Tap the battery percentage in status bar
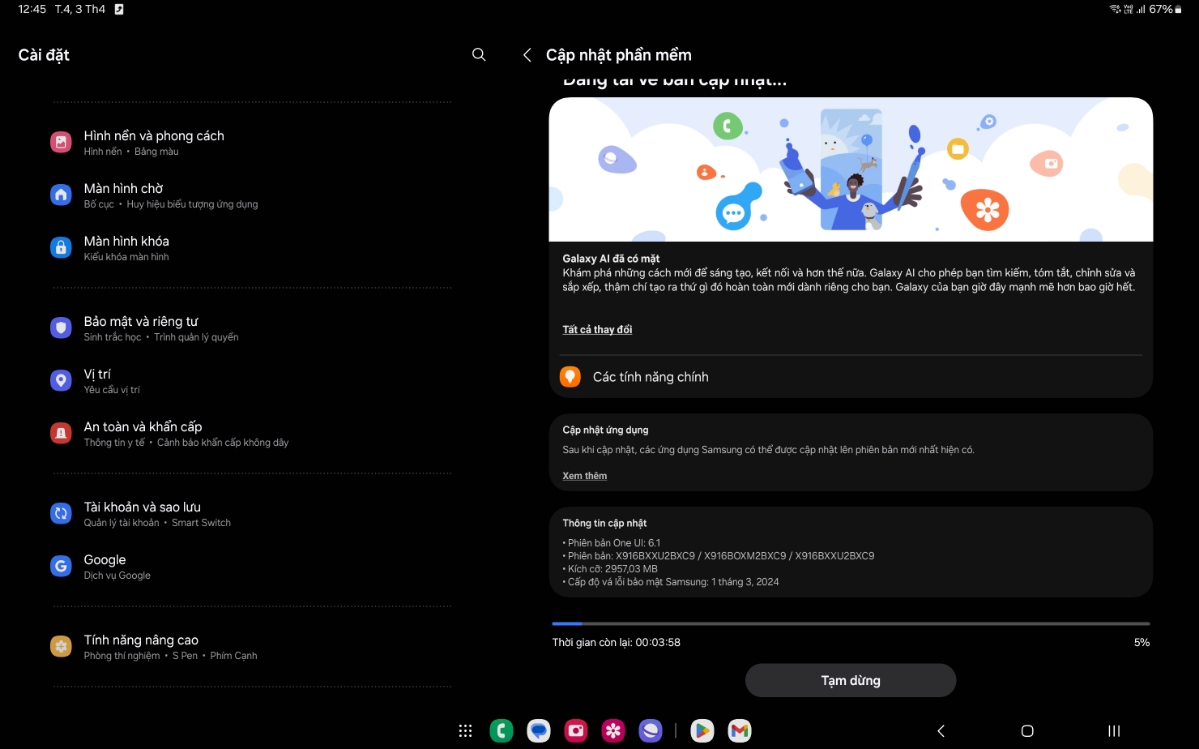1199x749 pixels. (1161, 9)
